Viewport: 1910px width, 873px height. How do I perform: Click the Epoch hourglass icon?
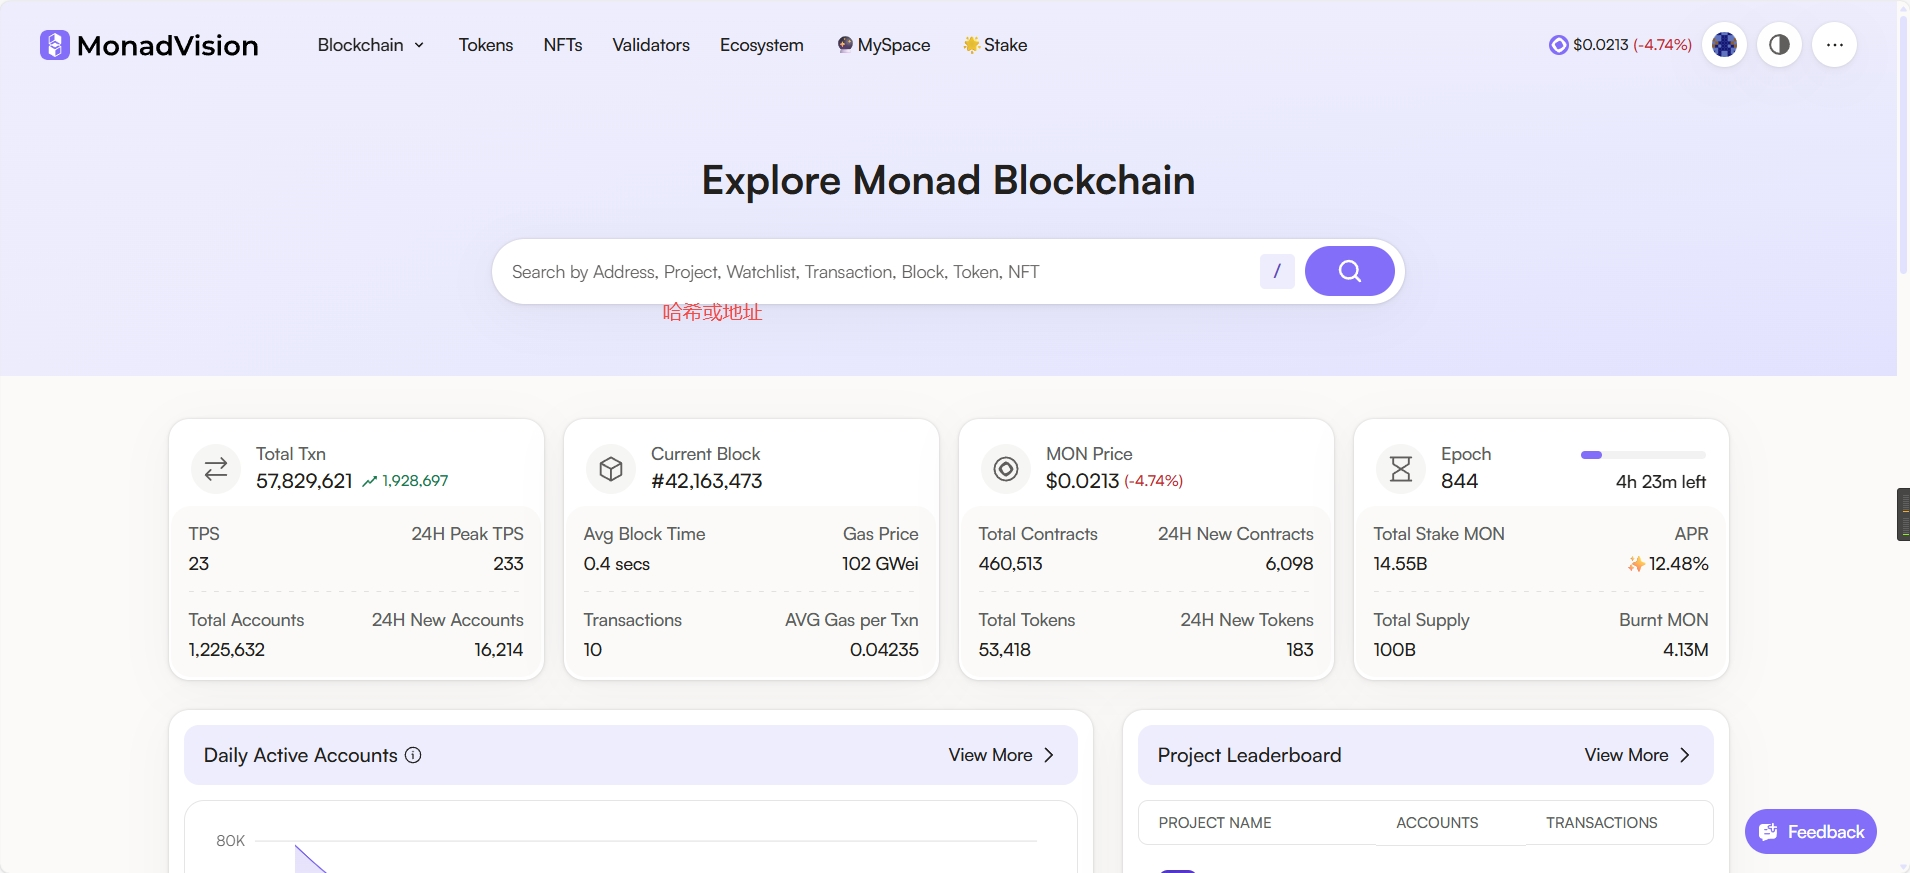[1401, 469]
